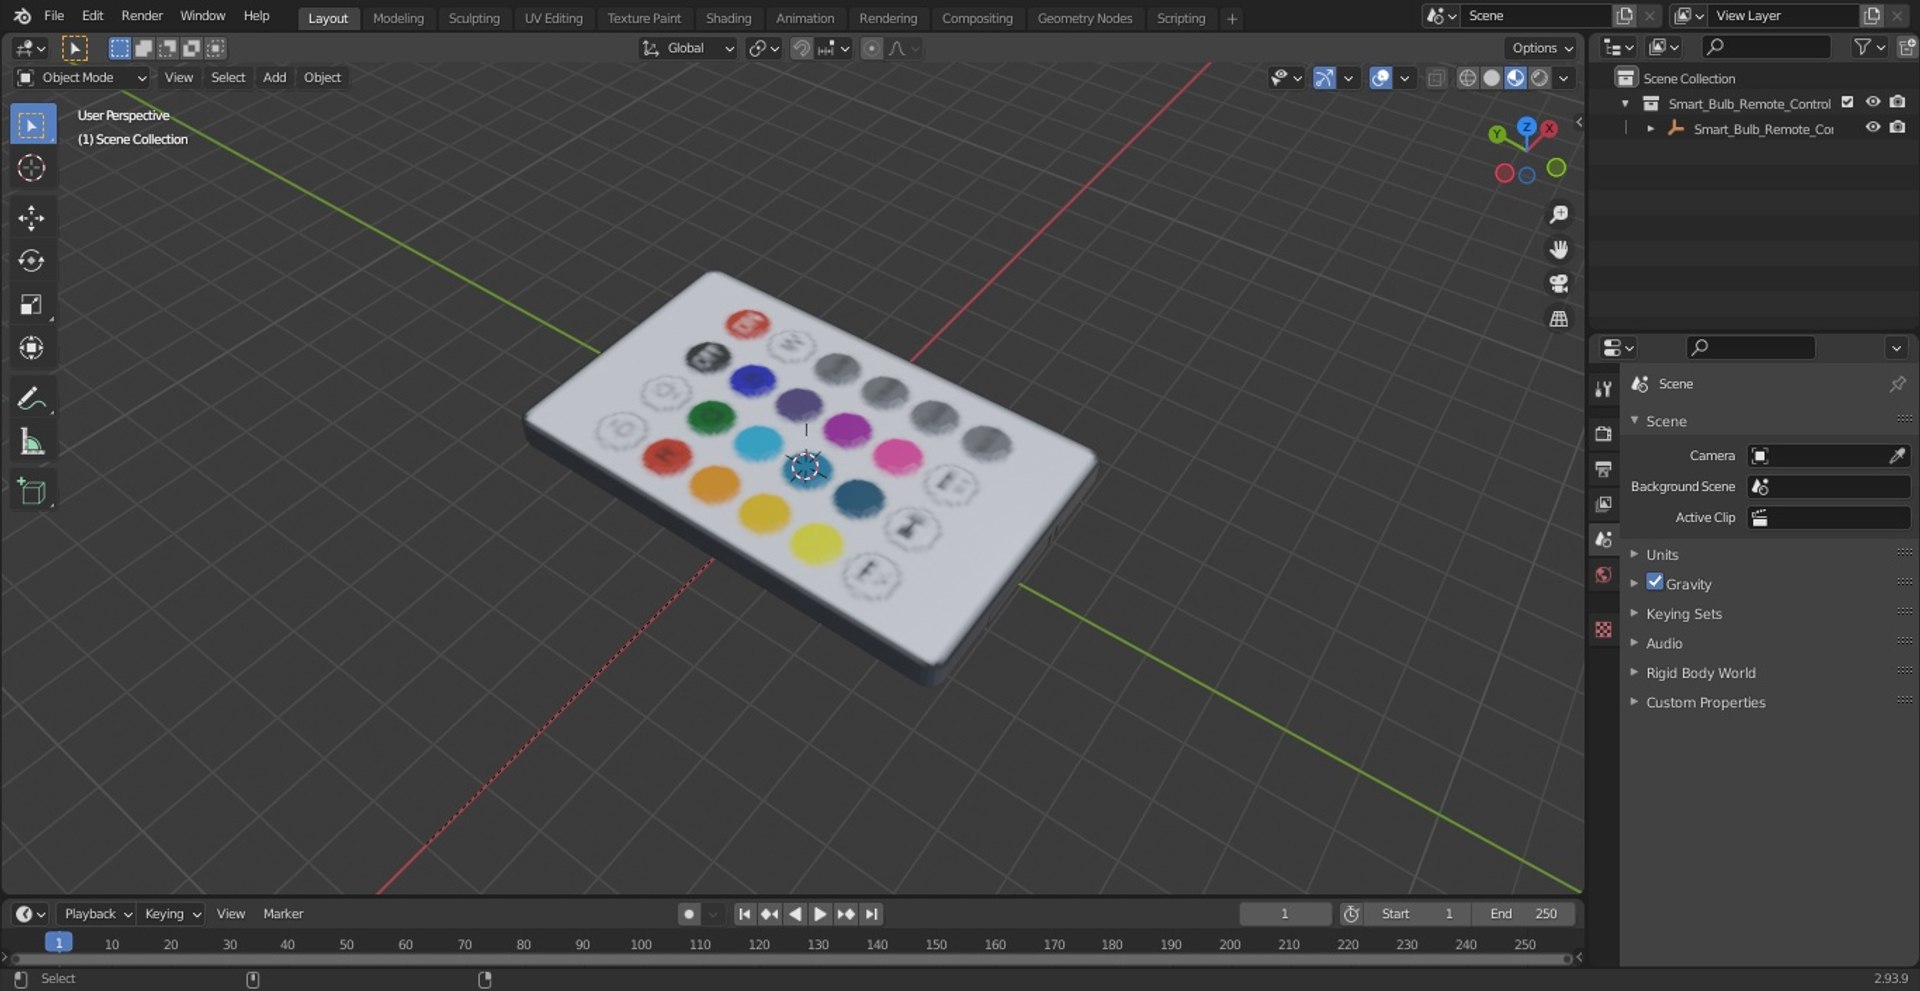Activate the Transform tool
The image size is (1920, 991).
pos(32,348)
